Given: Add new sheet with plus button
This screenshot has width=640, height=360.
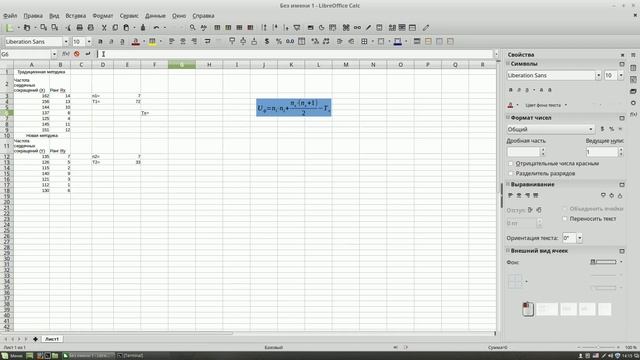Looking at the screenshot, I should click(36, 339).
